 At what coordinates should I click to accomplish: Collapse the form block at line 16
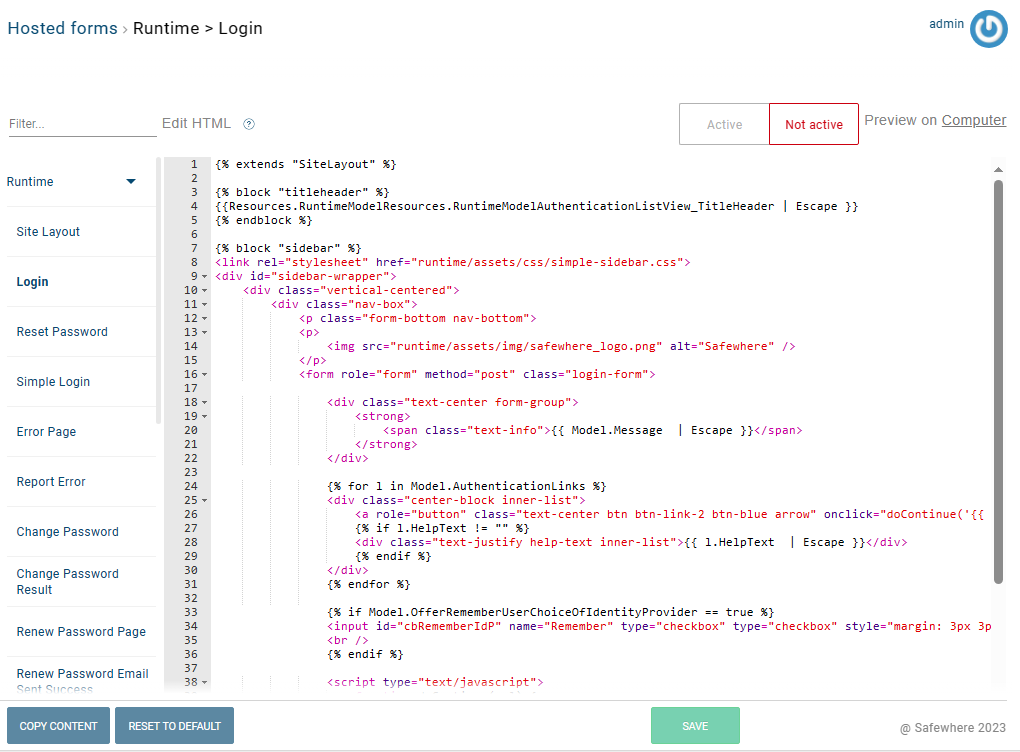205,374
